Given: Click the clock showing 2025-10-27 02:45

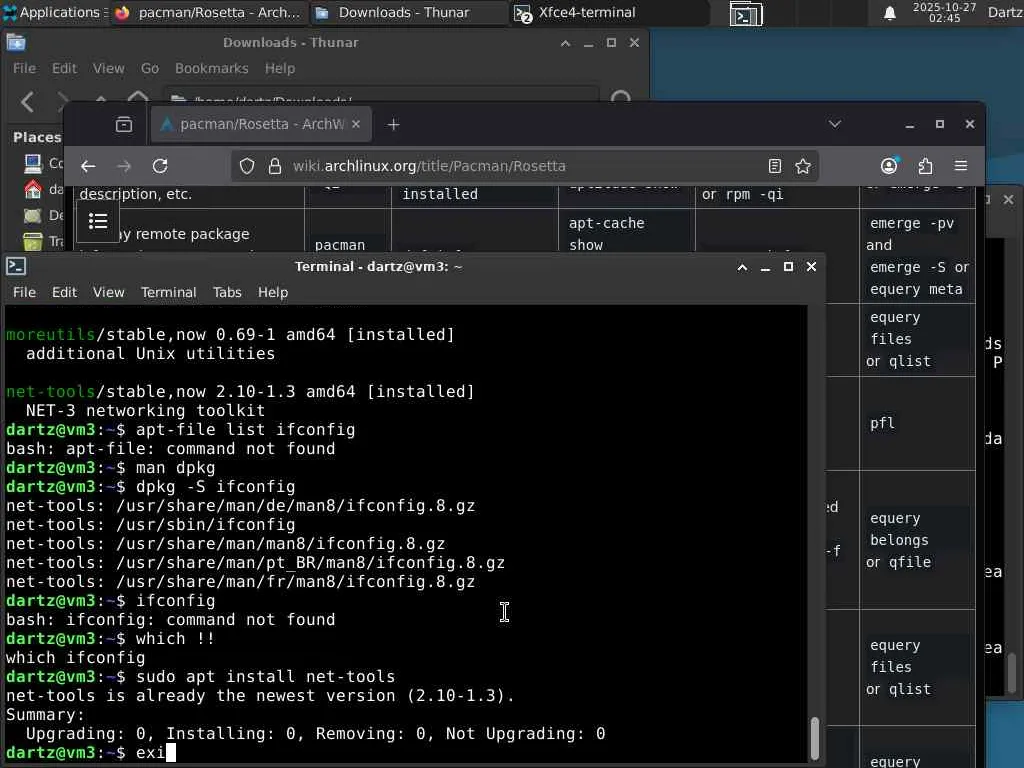Looking at the screenshot, I should pos(944,12).
